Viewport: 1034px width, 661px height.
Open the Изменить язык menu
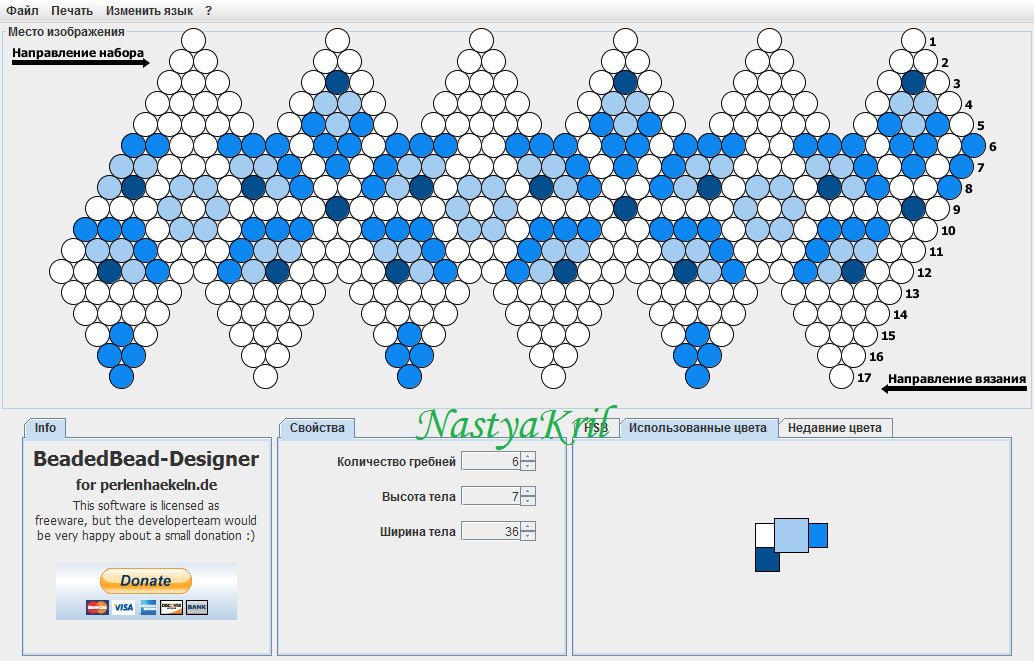click(x=149, y=11)
